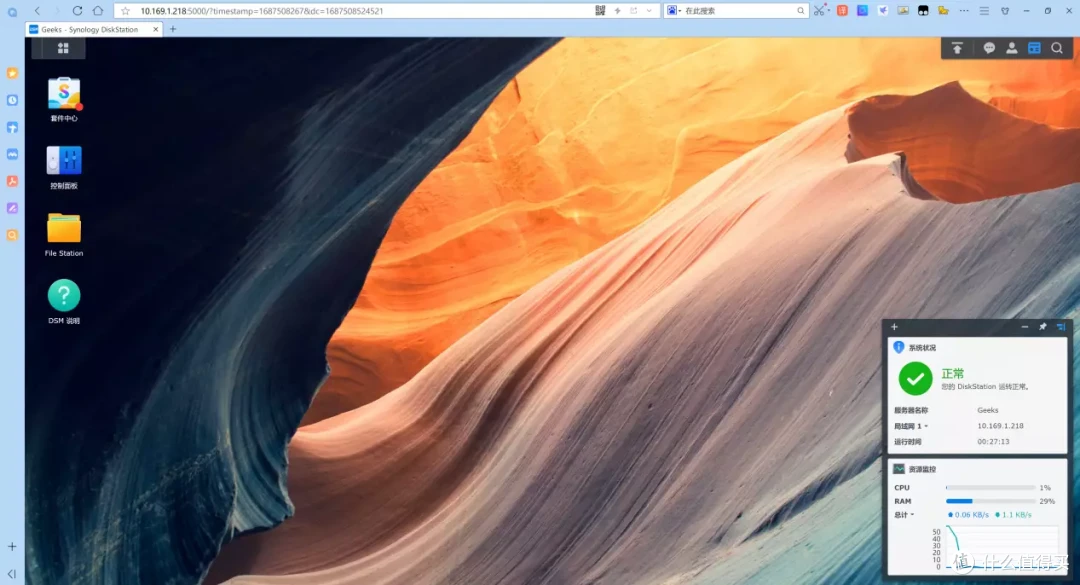Click the uptime 00:27:13 value

(x=993, y=442)
